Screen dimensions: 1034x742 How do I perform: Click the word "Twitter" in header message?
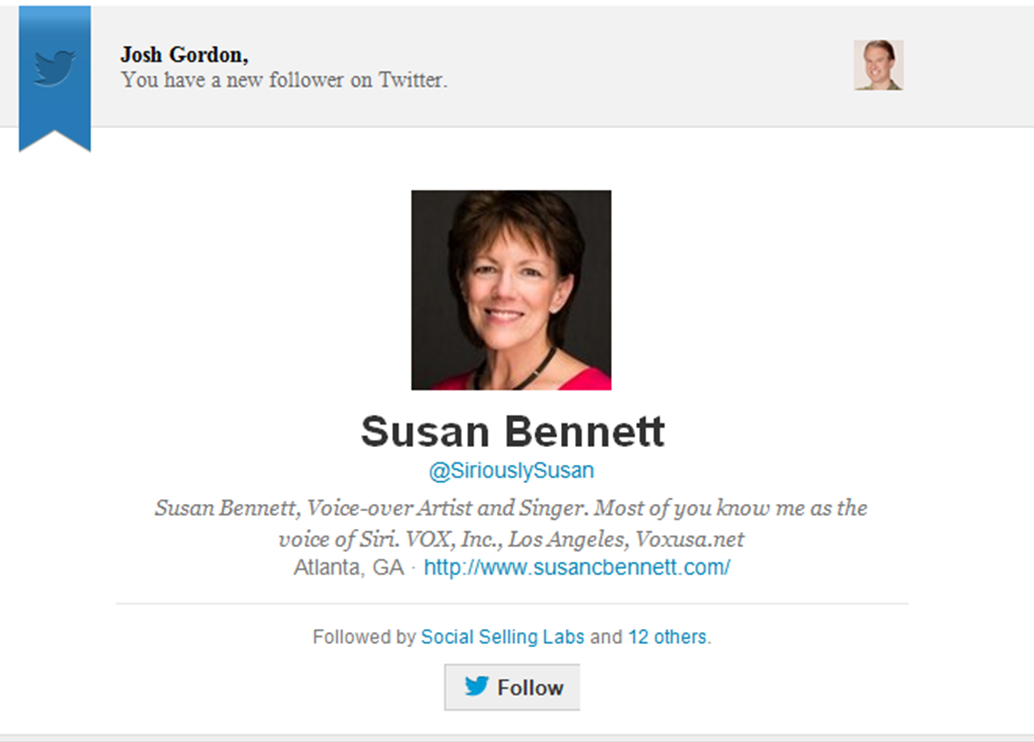coord(410,80)
